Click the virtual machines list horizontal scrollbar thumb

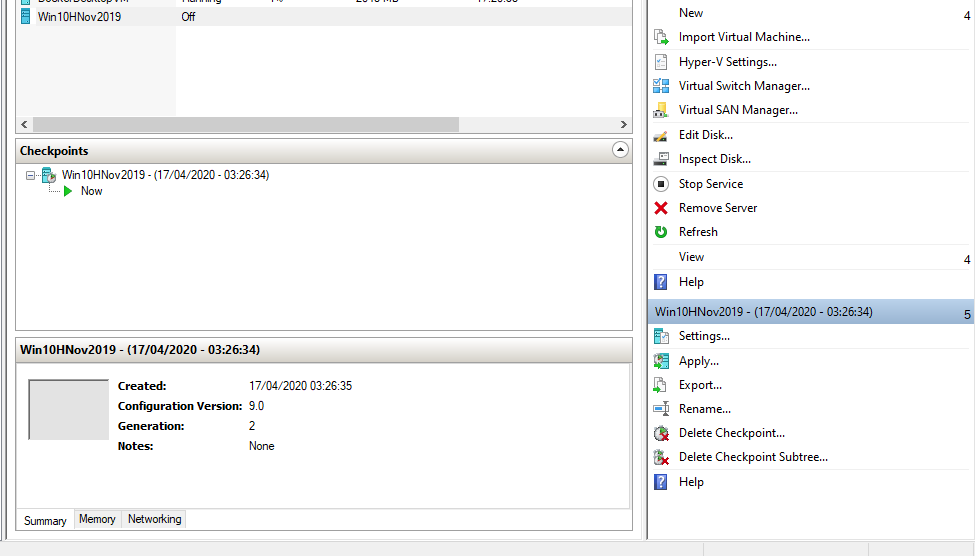click(246, 124)
